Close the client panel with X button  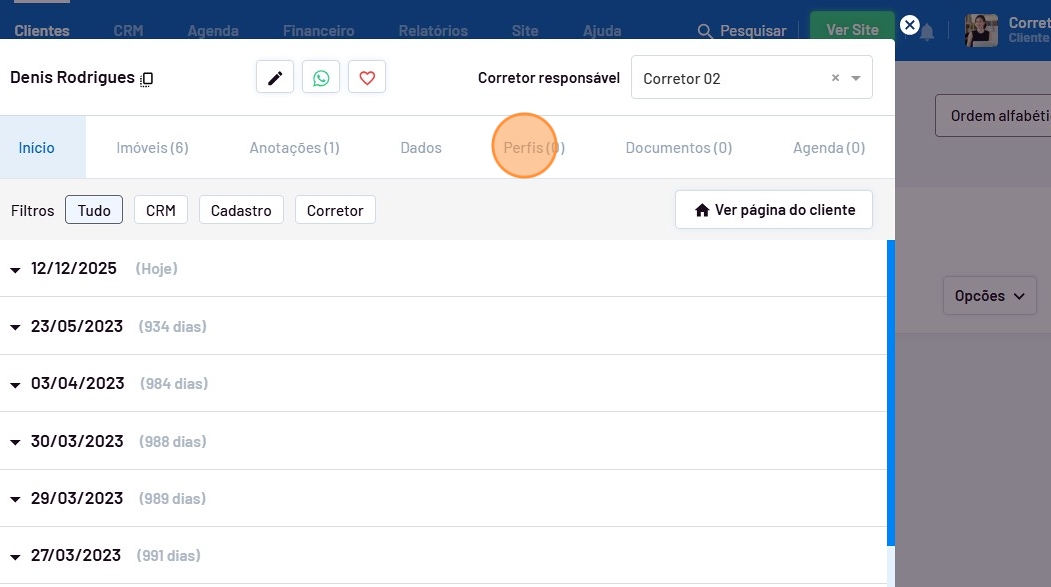909,25
